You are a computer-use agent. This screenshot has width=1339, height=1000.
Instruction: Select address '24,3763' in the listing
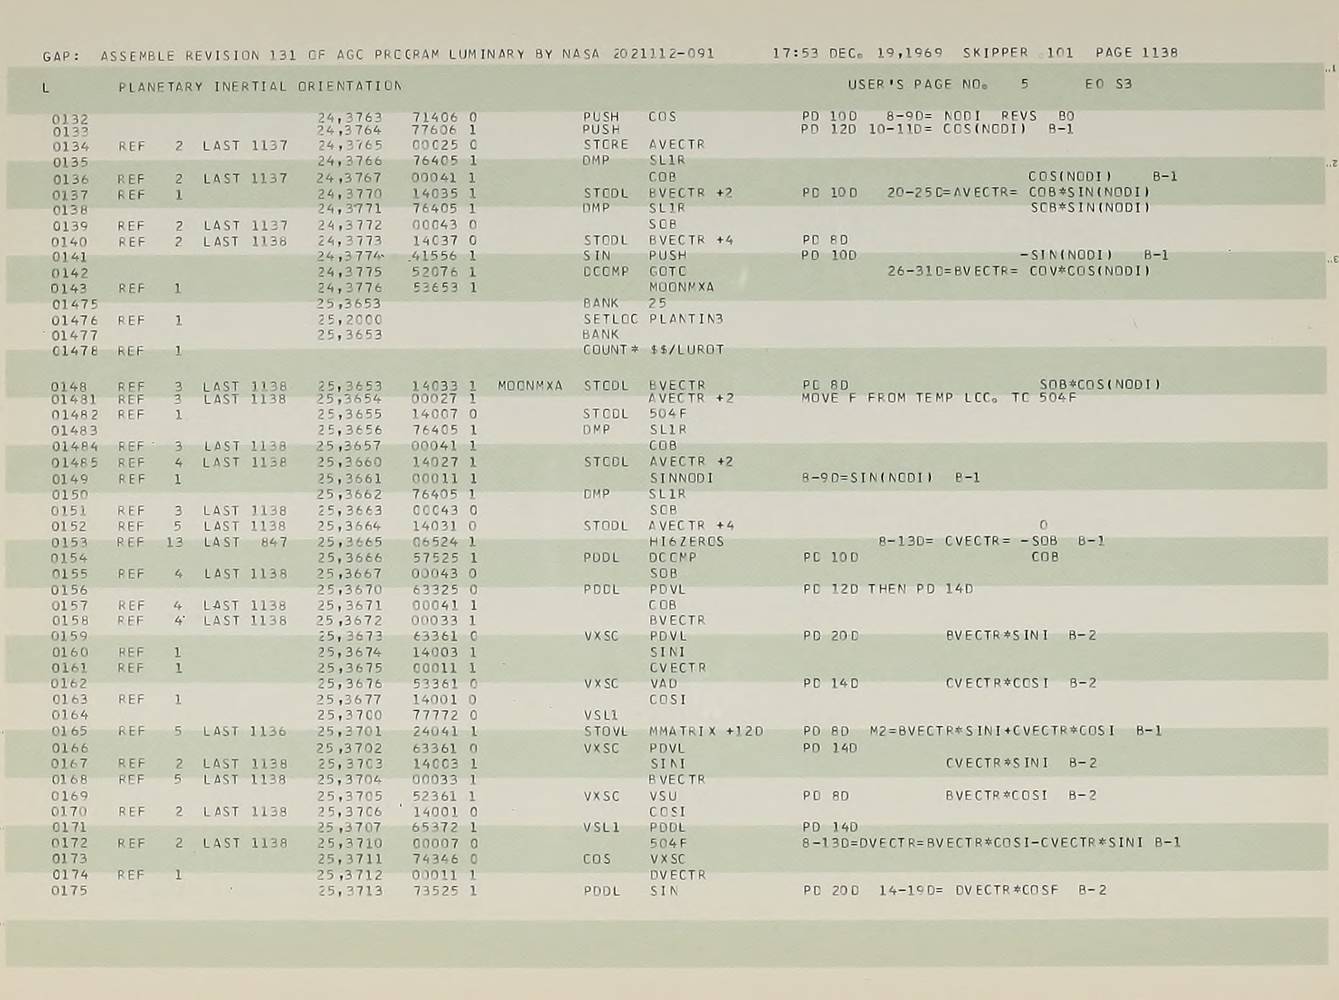[x=350, y=118]
